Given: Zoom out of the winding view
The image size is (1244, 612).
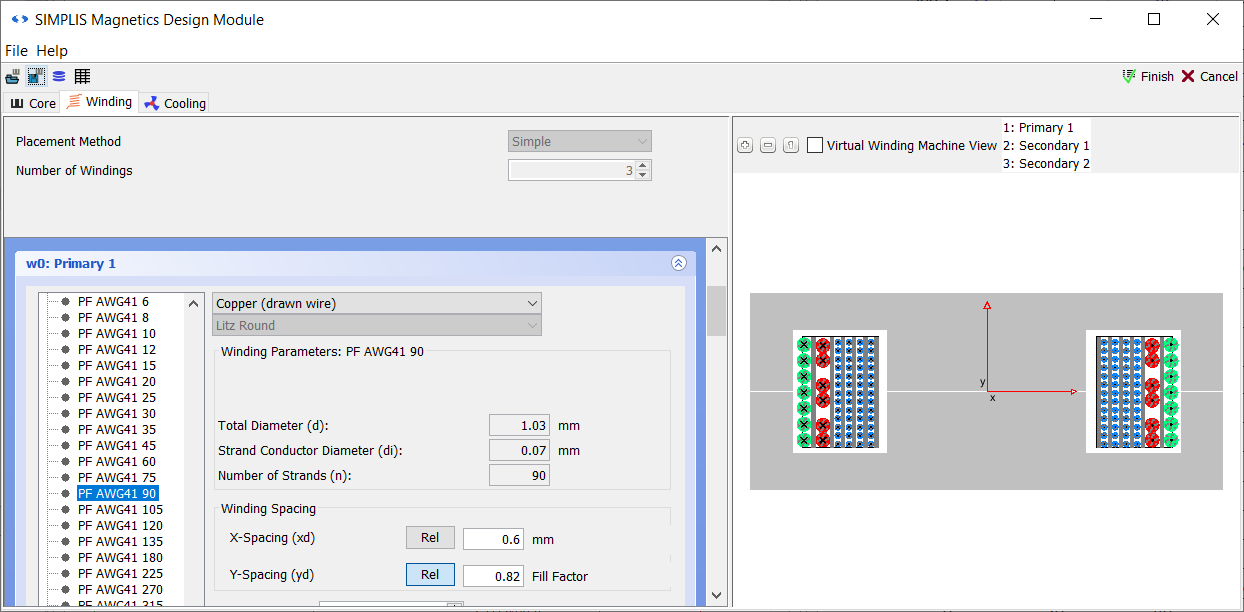Looking at the screenshot, I should [768, 146].
